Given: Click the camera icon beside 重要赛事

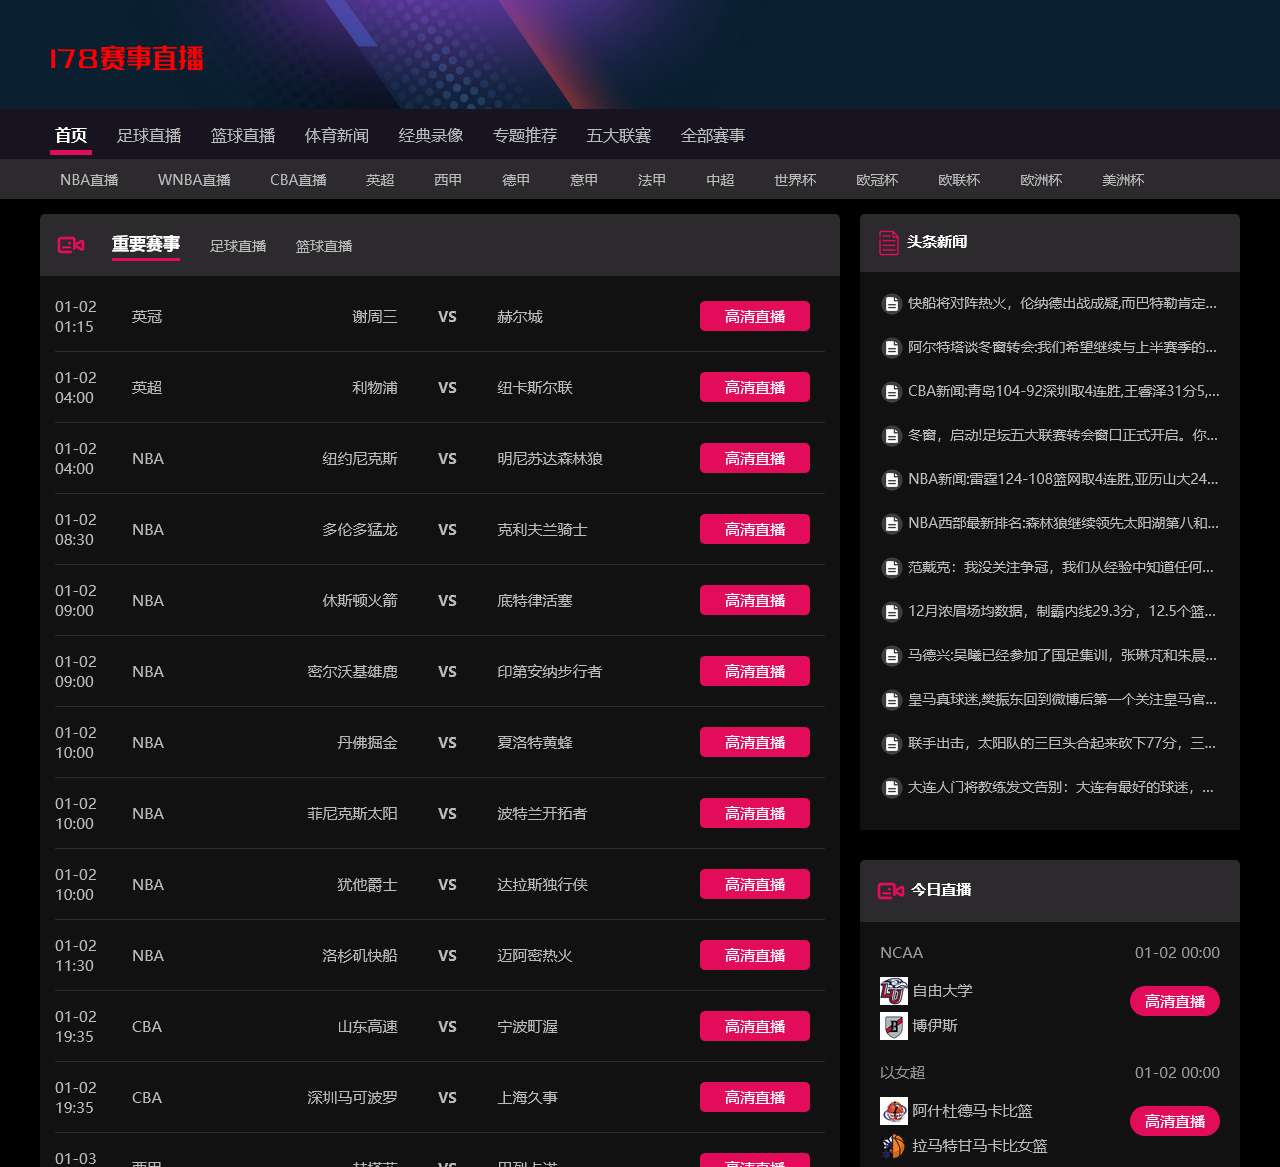Looking at the screenshot, I should click(71, 245).
